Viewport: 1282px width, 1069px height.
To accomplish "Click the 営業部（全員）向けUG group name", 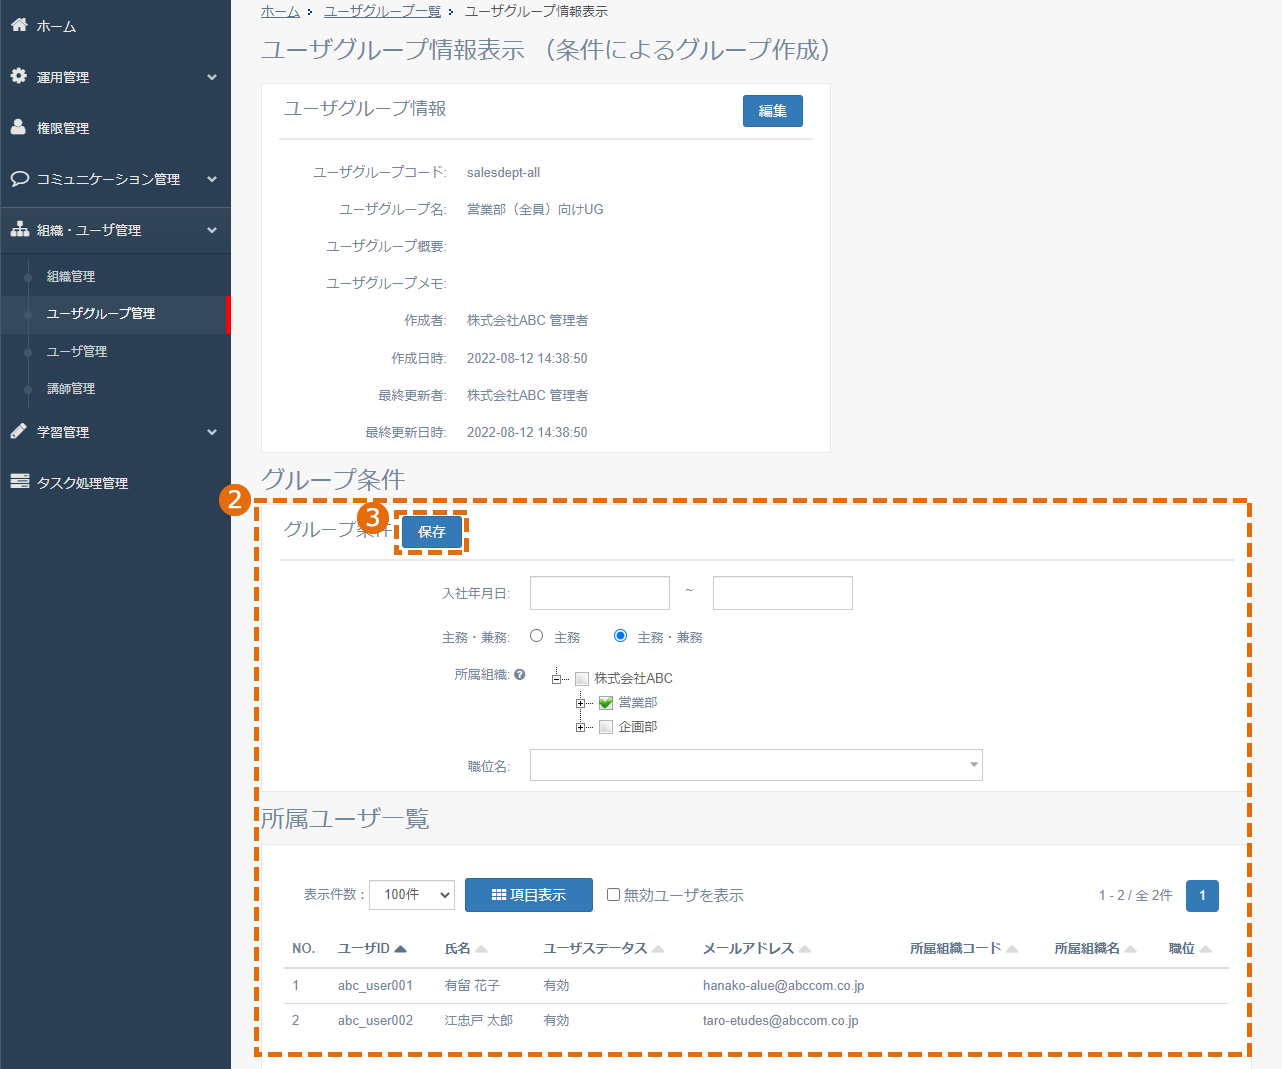I will pos(535,210).
